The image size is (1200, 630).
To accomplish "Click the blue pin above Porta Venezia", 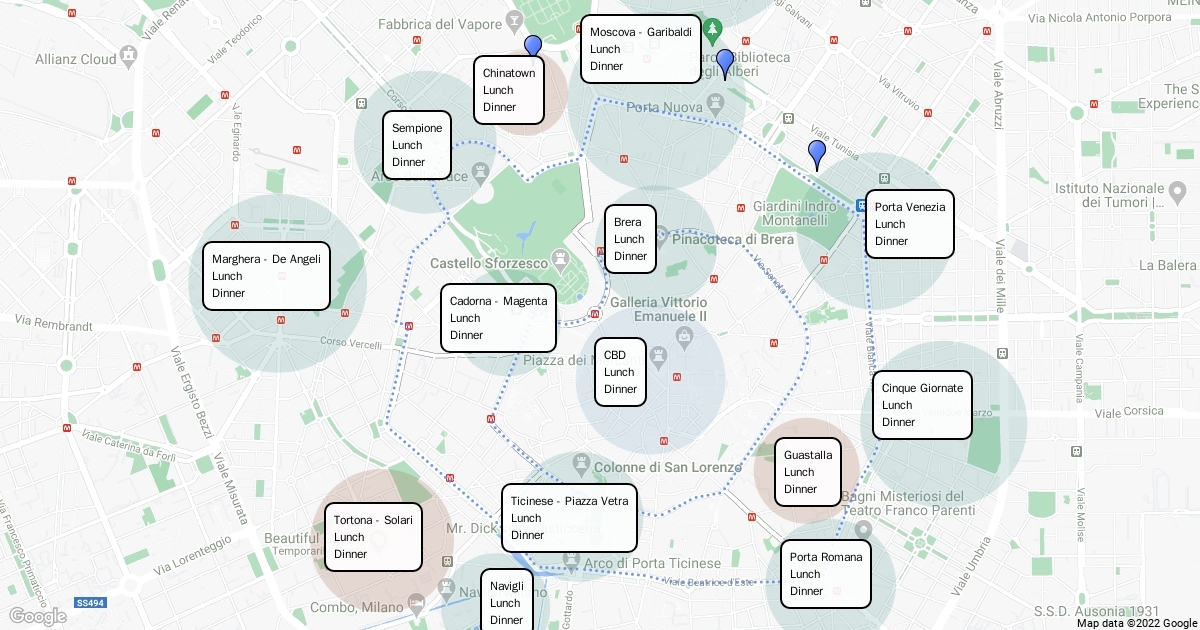I will pos(817,152).
